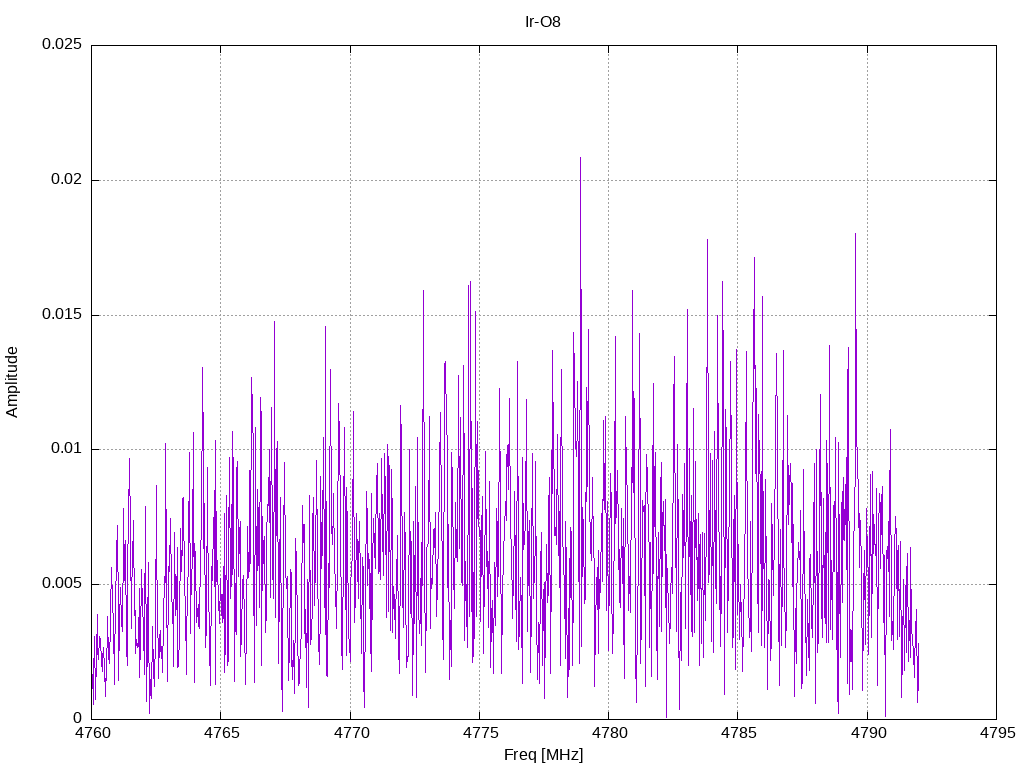Click the x-axis tick label 4775
1024x768 pixels.
480,733
